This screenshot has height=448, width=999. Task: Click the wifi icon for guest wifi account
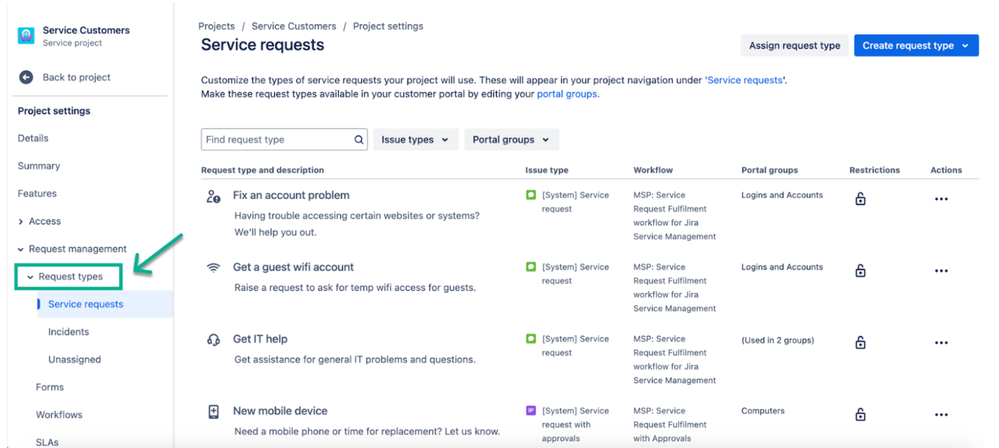pos(213,268)
